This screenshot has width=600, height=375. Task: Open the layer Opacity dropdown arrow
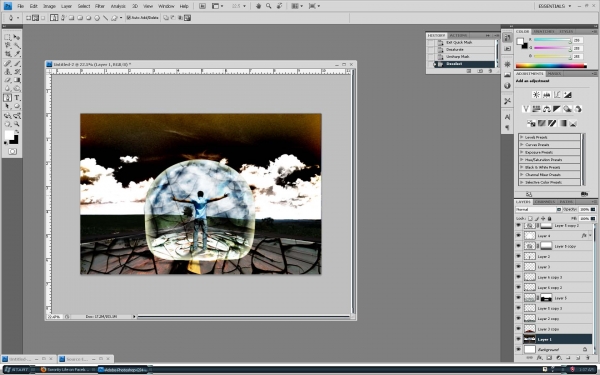[593, 209]
